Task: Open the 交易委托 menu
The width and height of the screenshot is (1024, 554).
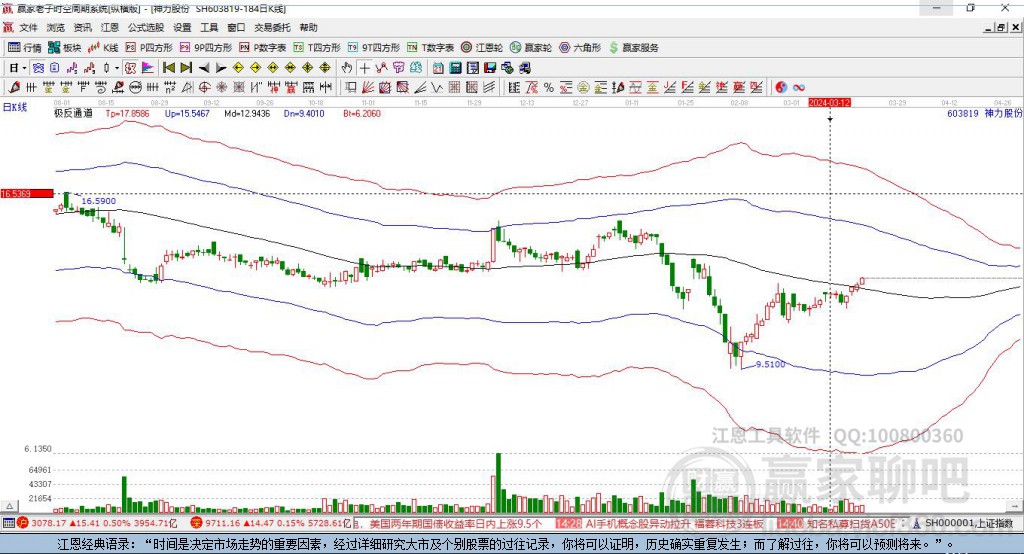Action: tap(272, 27)
